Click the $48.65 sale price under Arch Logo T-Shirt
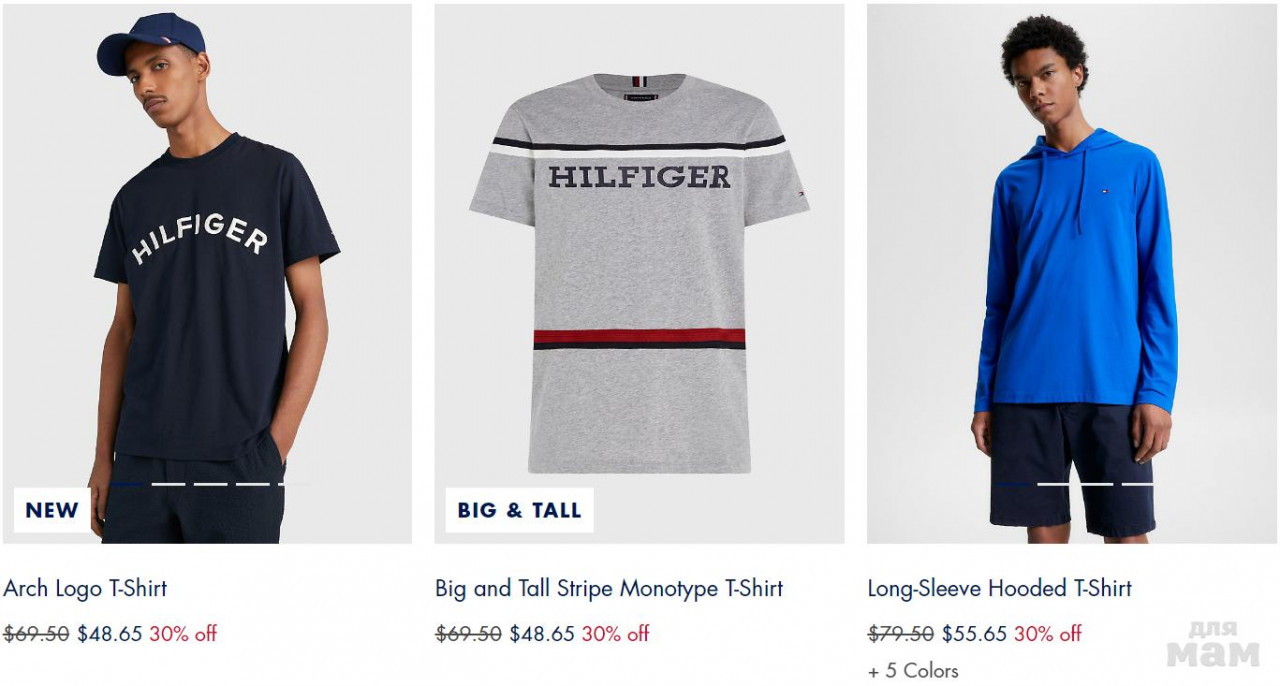Image resolution: width=1280 pixels, height=686 pixels. click(x=110, y=633)
